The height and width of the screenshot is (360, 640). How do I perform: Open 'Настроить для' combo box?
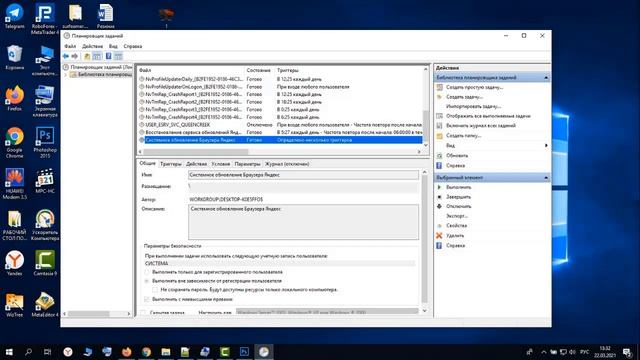point(327,312)
